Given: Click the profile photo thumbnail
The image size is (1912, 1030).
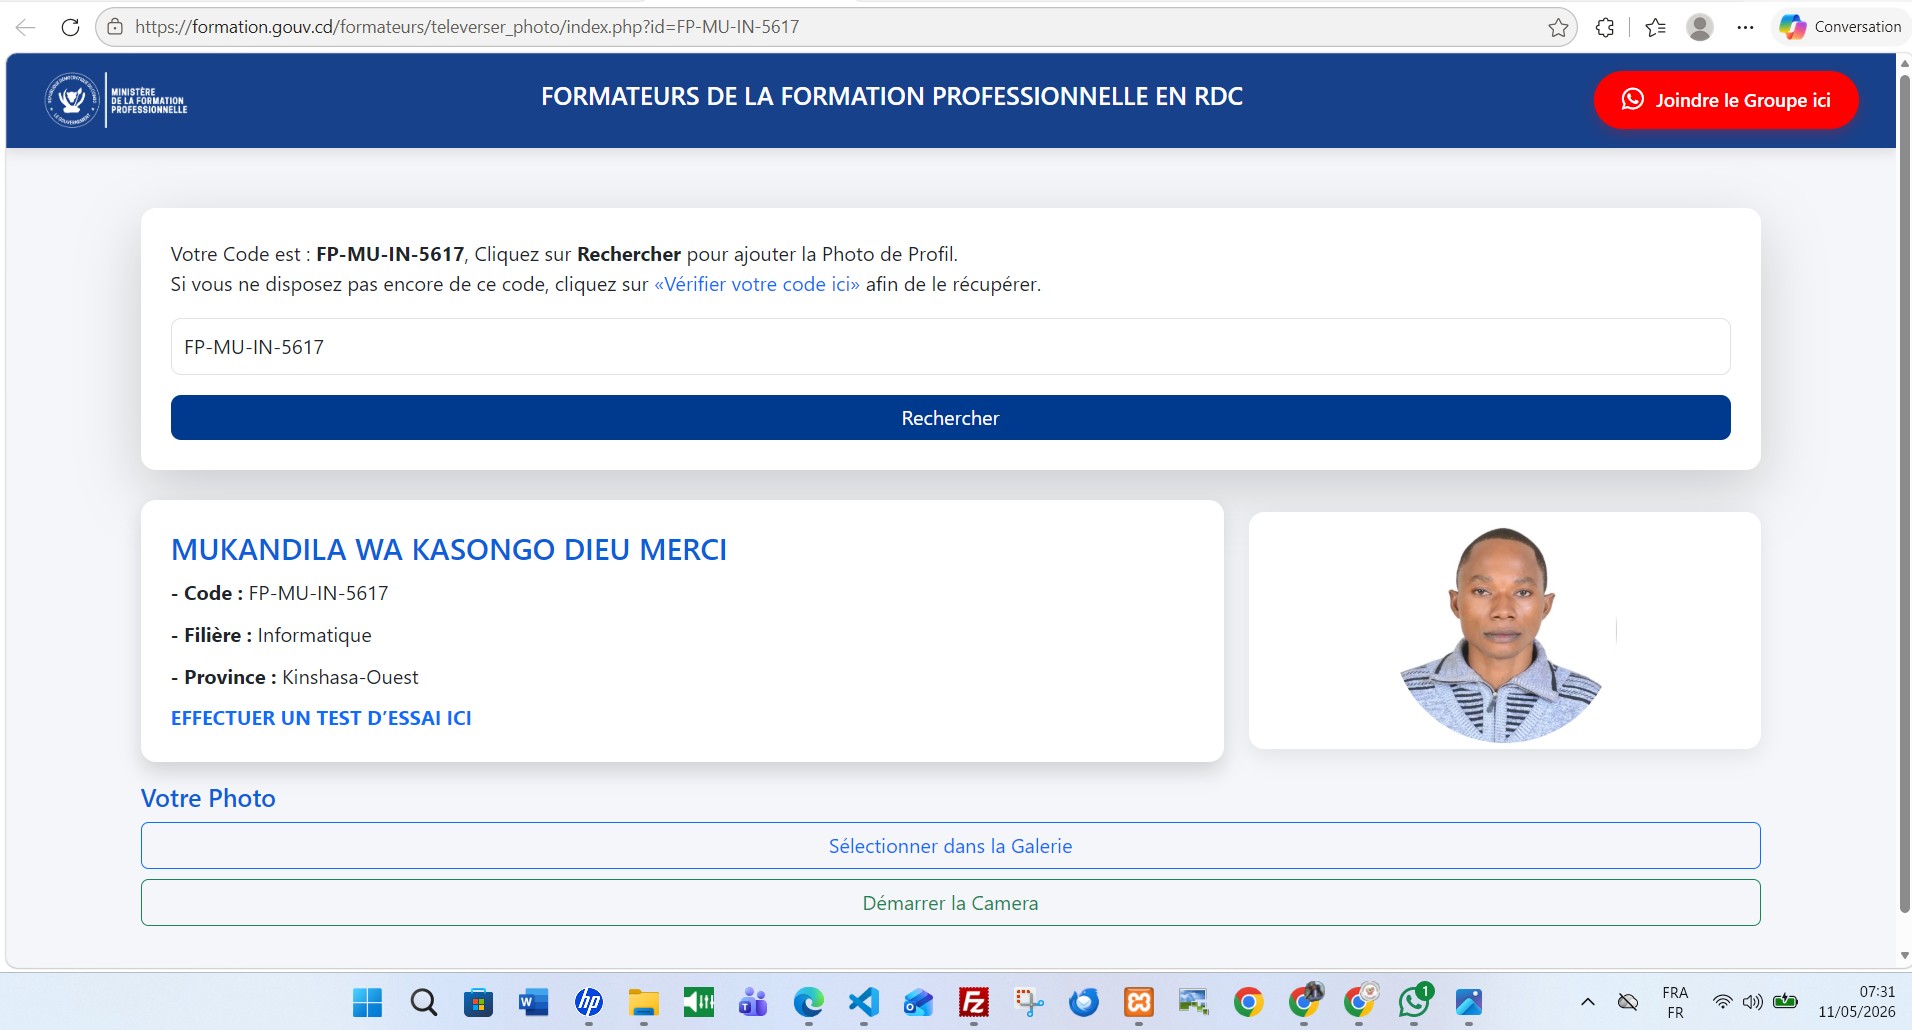Looking at the screenshot, I should click(1501, 634).
